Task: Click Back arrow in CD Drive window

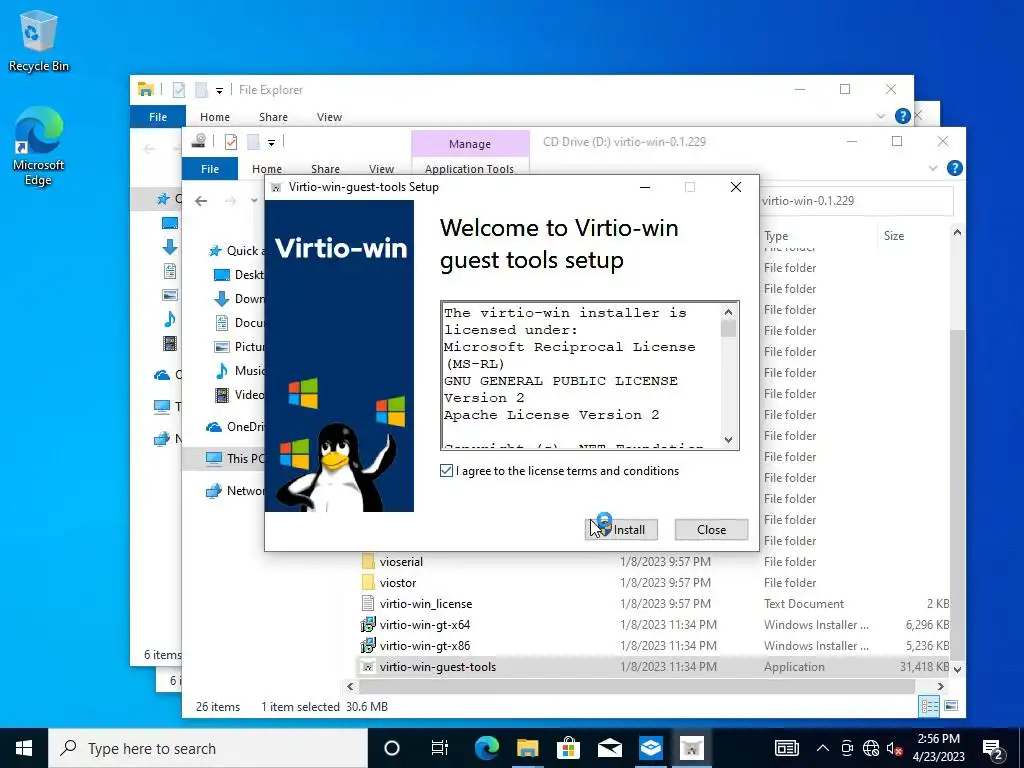Action: click(201, 200)
